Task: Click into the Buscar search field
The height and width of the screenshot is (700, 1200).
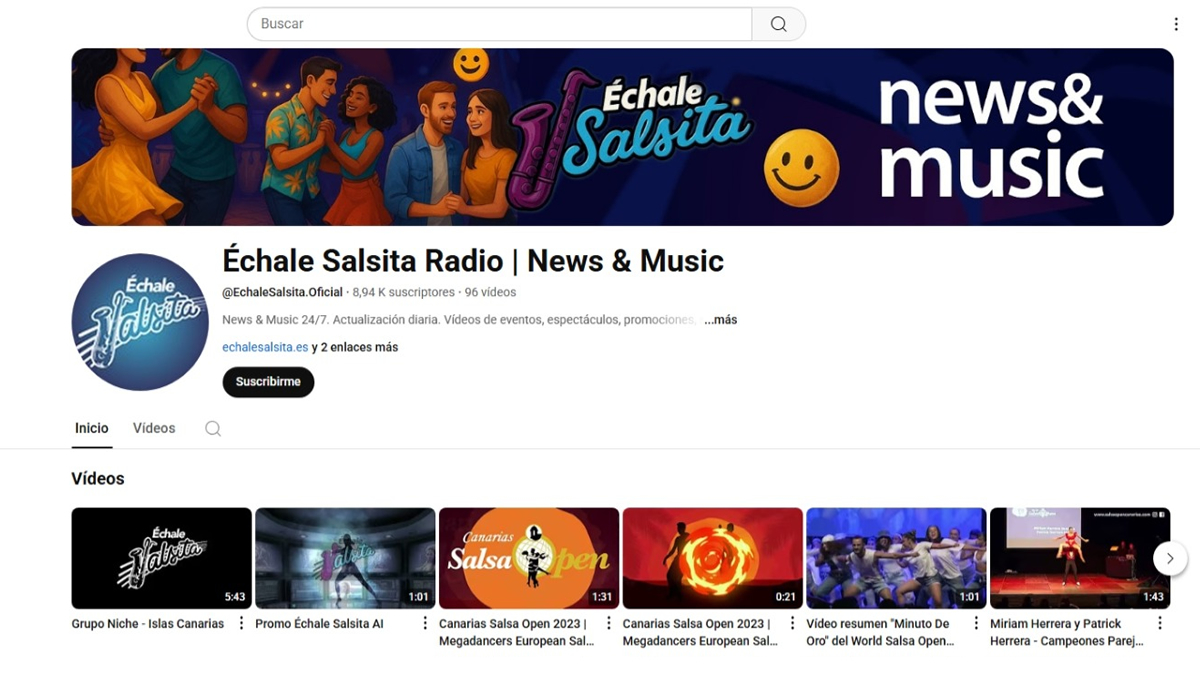Action: pos(499,24)
